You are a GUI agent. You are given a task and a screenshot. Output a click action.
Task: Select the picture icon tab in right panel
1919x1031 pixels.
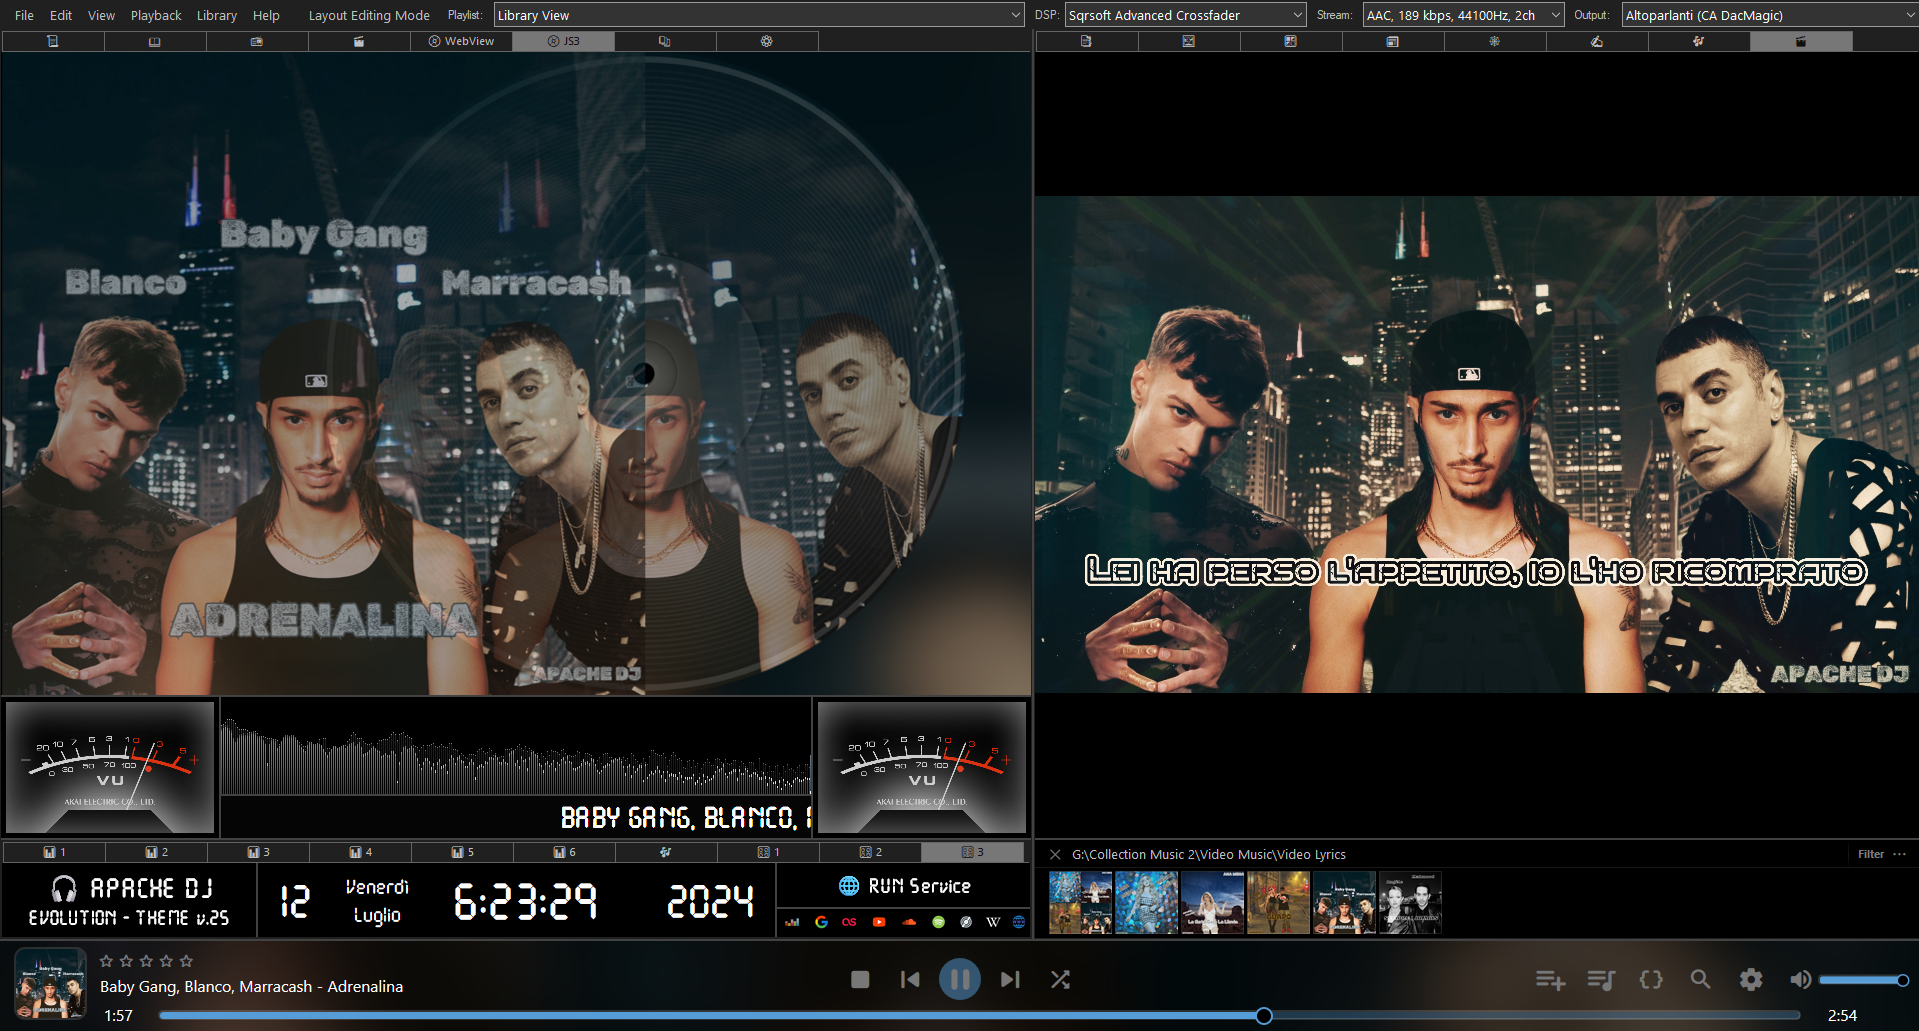(1188, 41)
